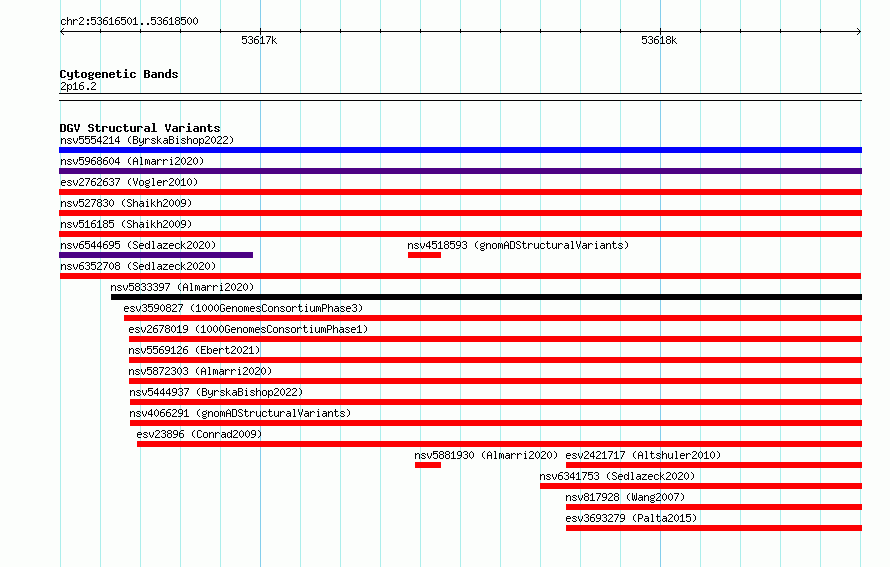Click the DGV Structural Variants track title

140,128
